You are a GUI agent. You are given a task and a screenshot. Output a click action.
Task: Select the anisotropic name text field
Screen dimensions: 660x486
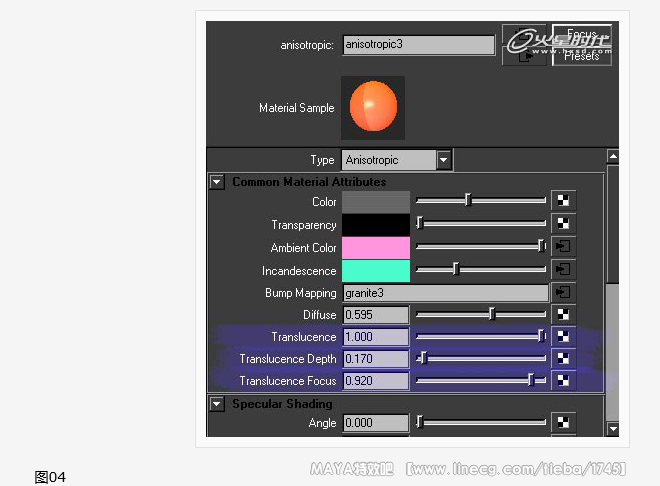pos(419,45)
